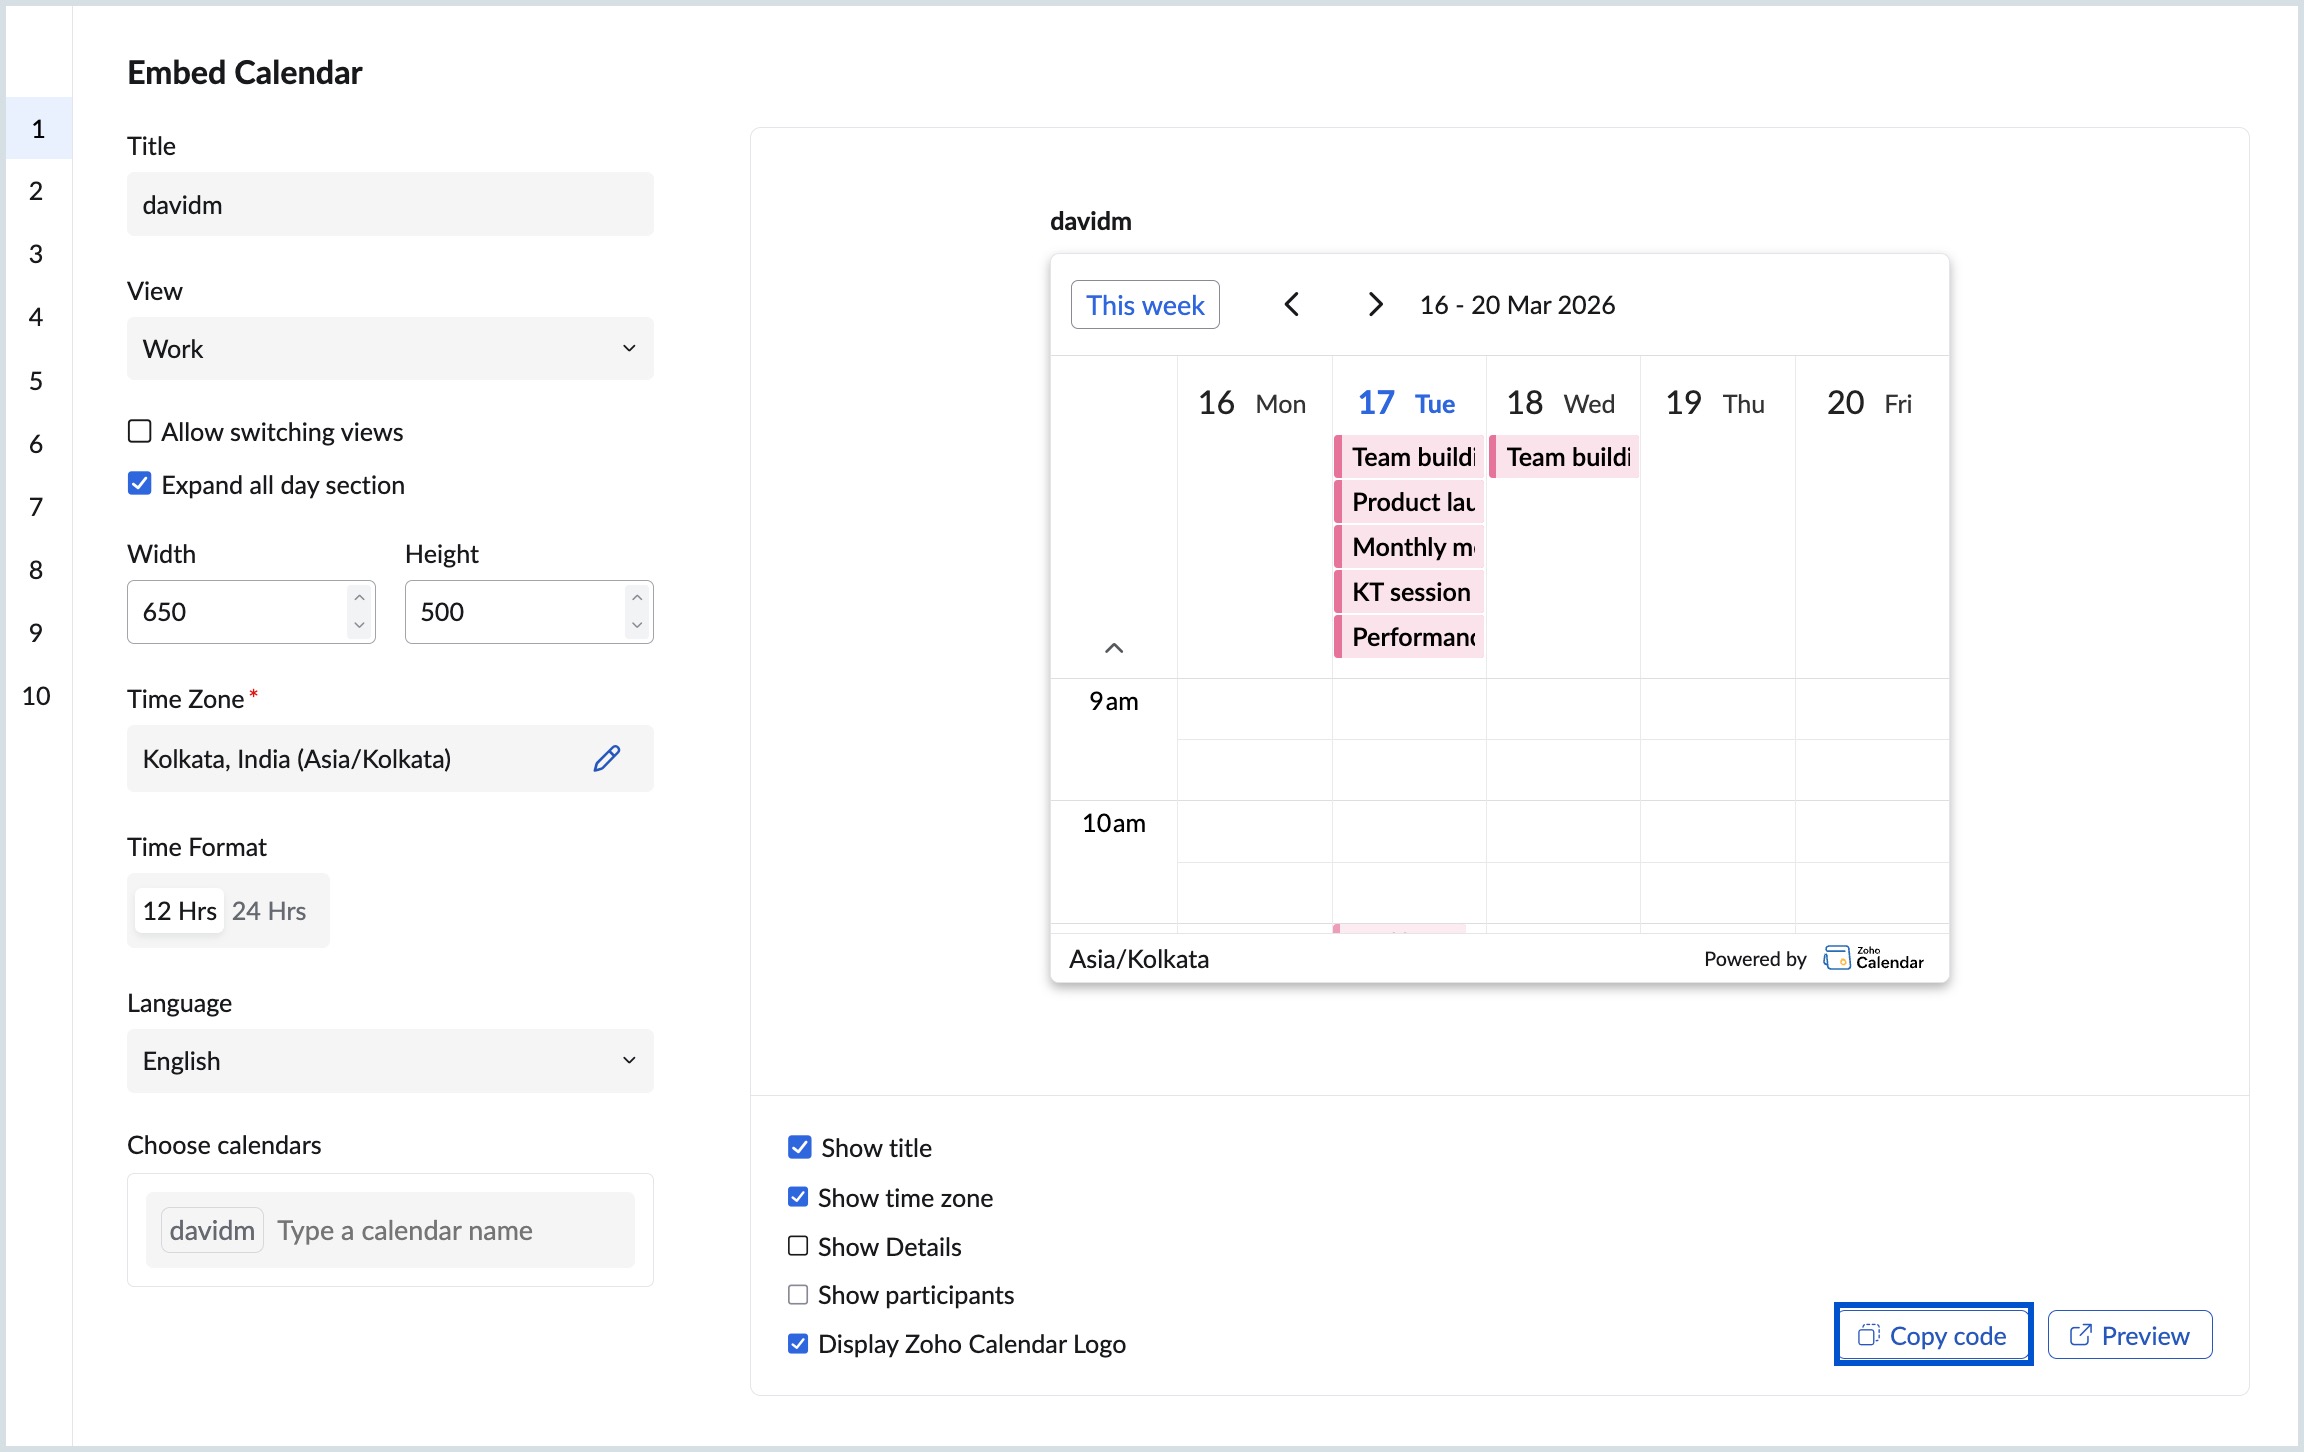Select 12 Hrs time format

point(179,910)
